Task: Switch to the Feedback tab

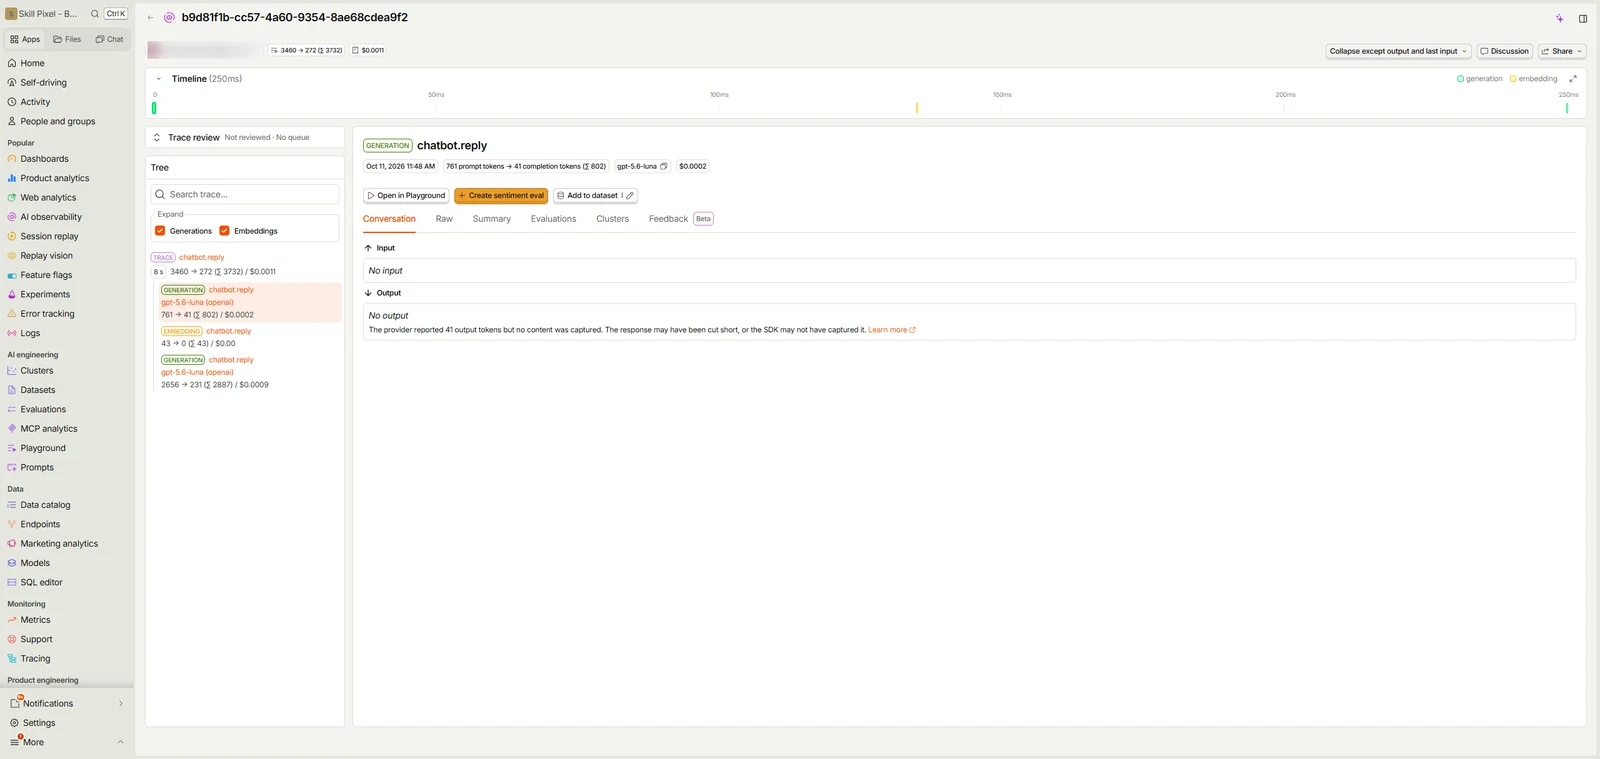Action: point(680,219)
